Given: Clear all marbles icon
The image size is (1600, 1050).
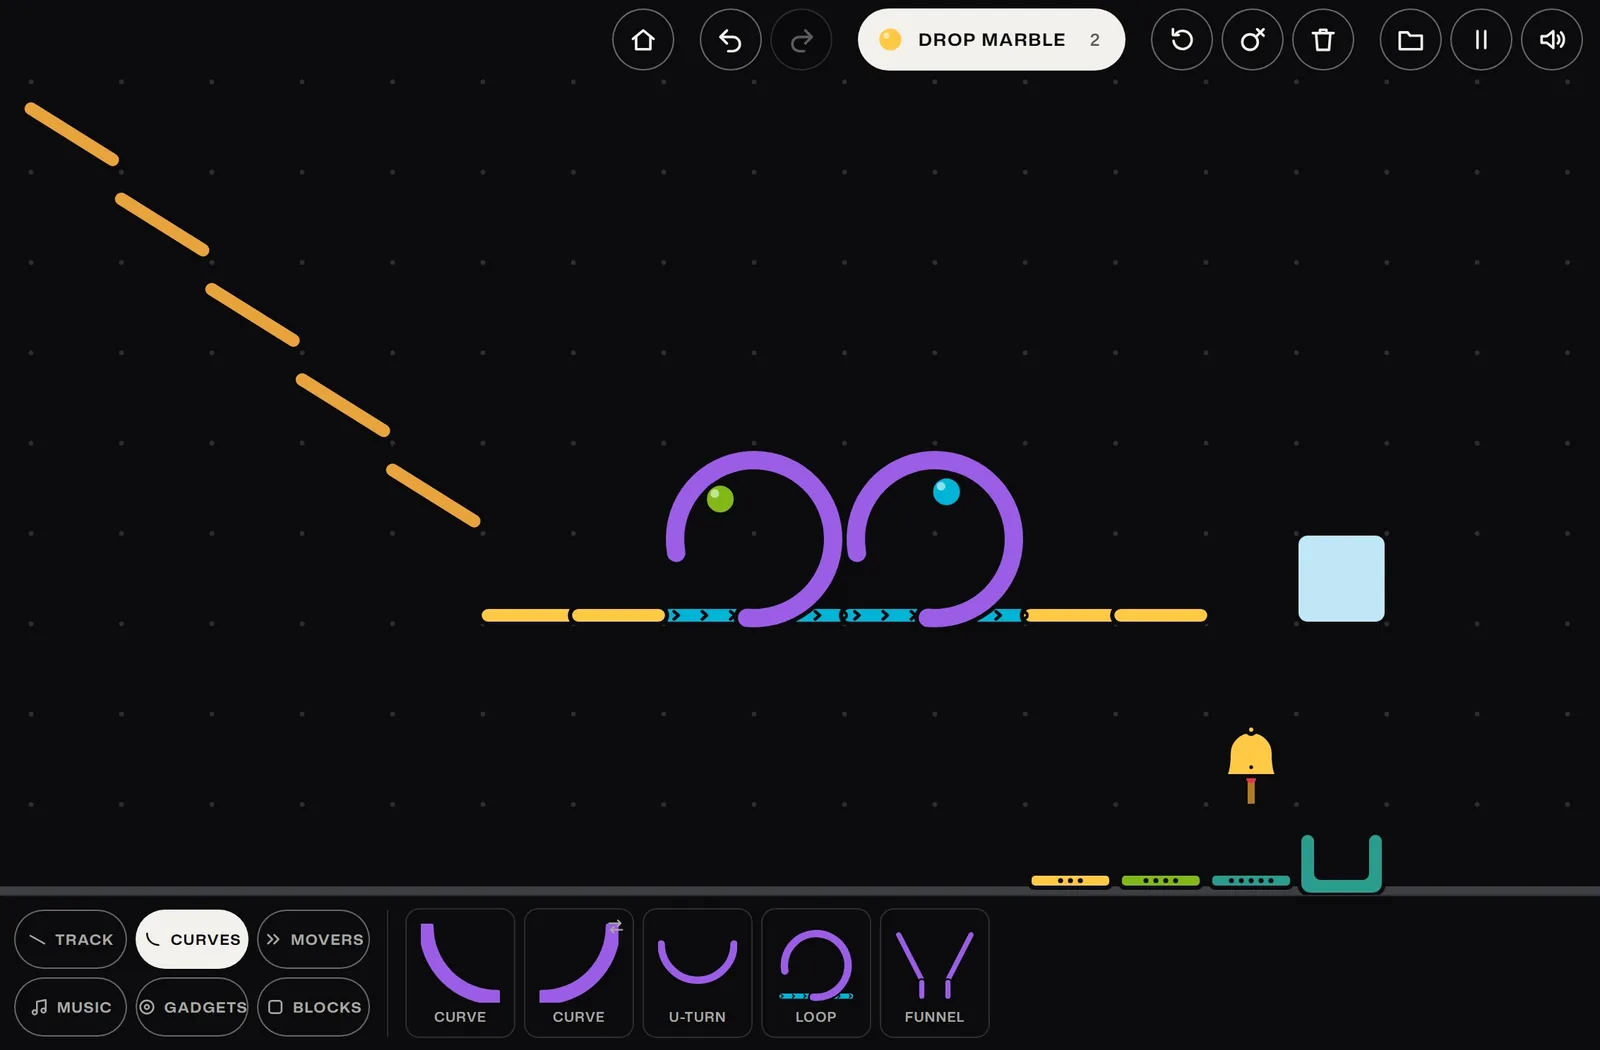Looking at the screenshot, I should [x=1252, y=40].
